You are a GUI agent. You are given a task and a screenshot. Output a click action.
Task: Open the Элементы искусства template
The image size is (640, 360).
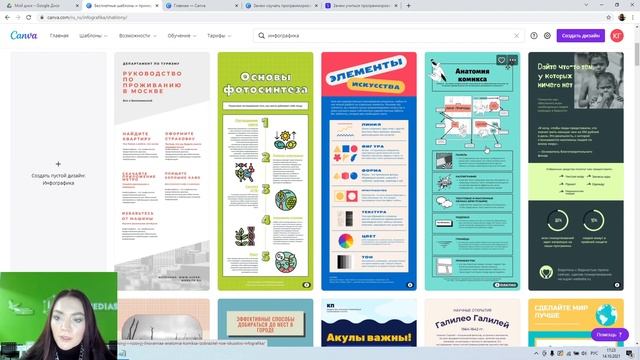(369, 171)
